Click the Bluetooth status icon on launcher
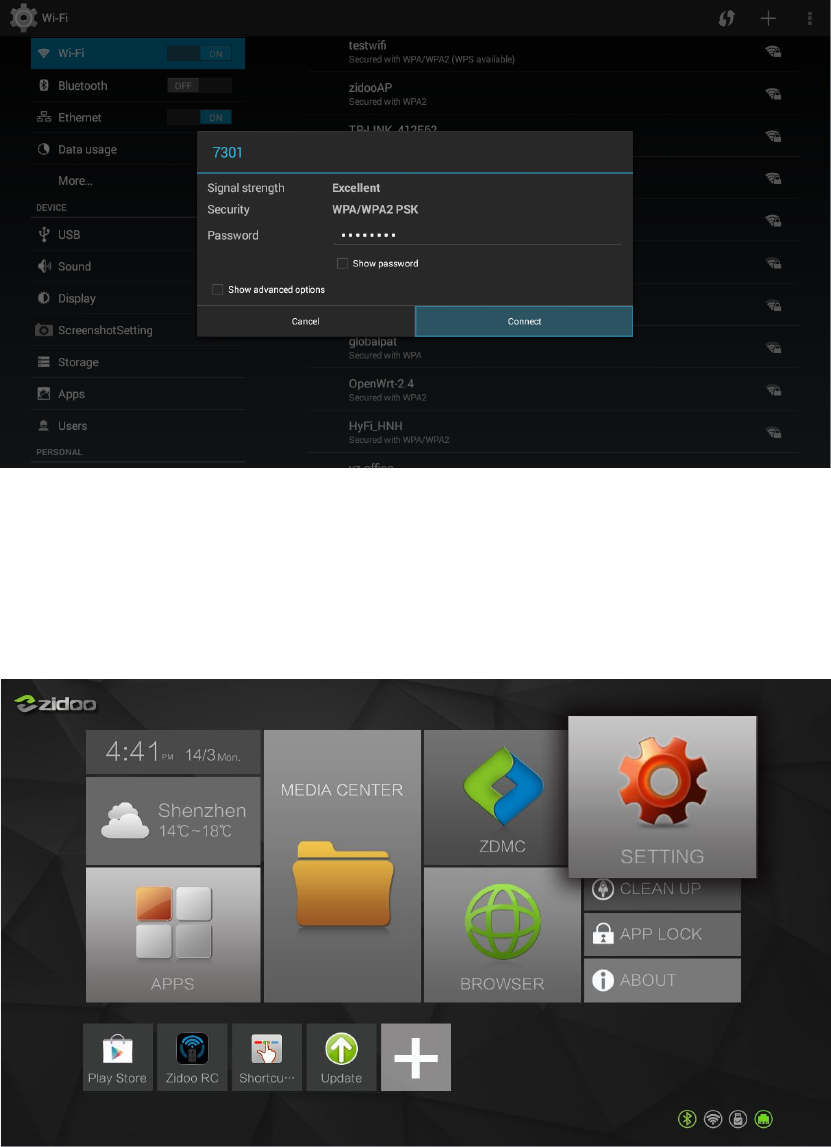Image resolution: width=831 pixels, height=1147 pixels. coord(687,1118)
